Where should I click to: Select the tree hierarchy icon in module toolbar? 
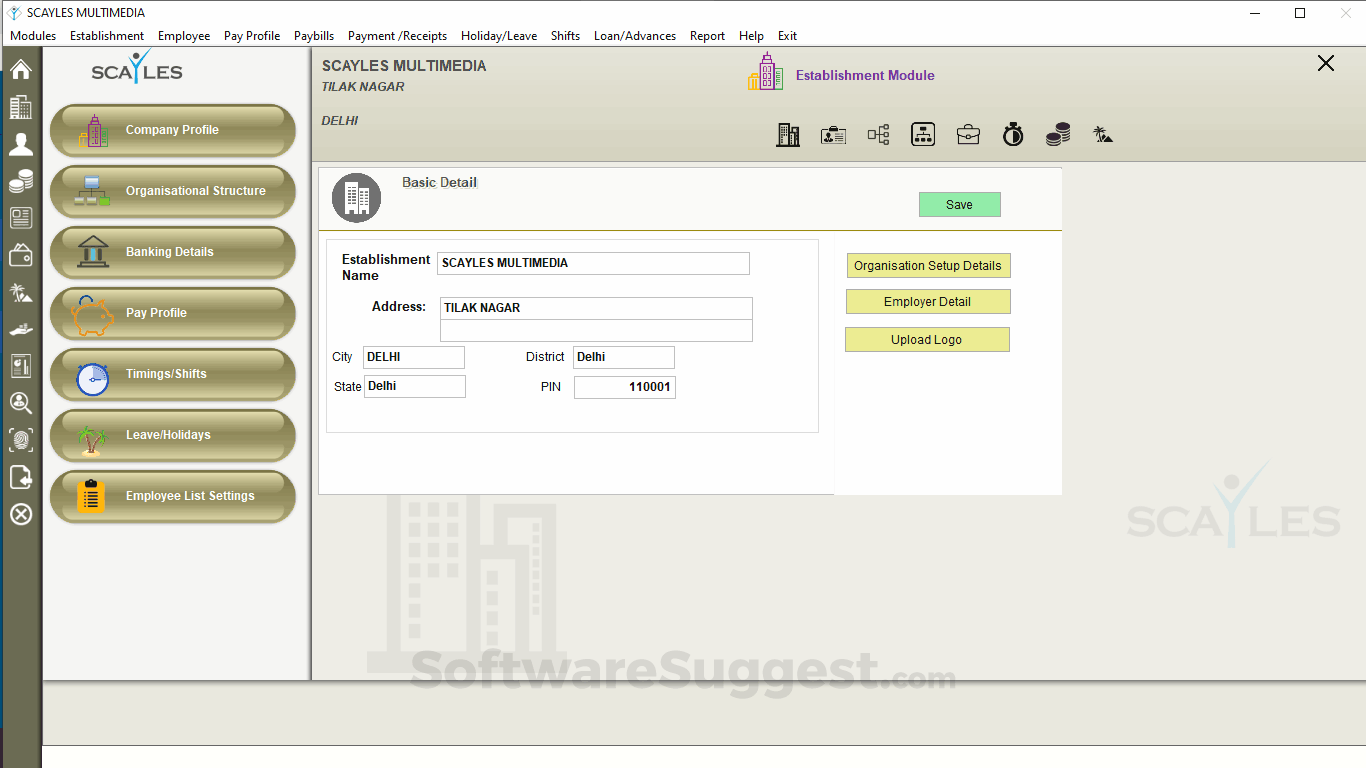point(878,135)
